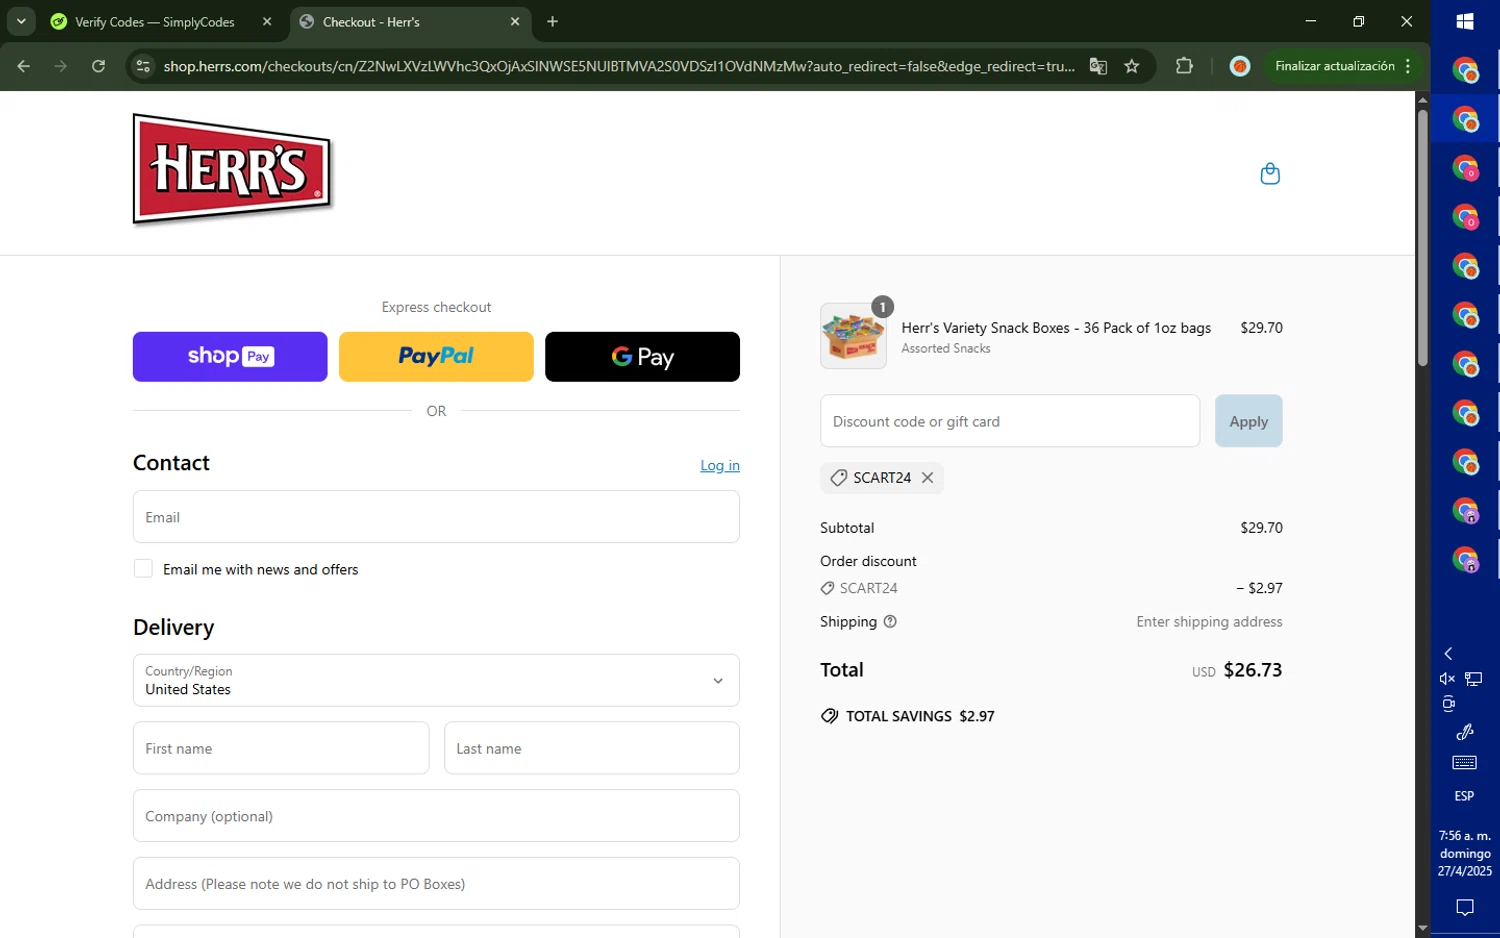Click the Discount code or gift card field
This screenshot has height=938, width=1500.
coord(1010,421)
